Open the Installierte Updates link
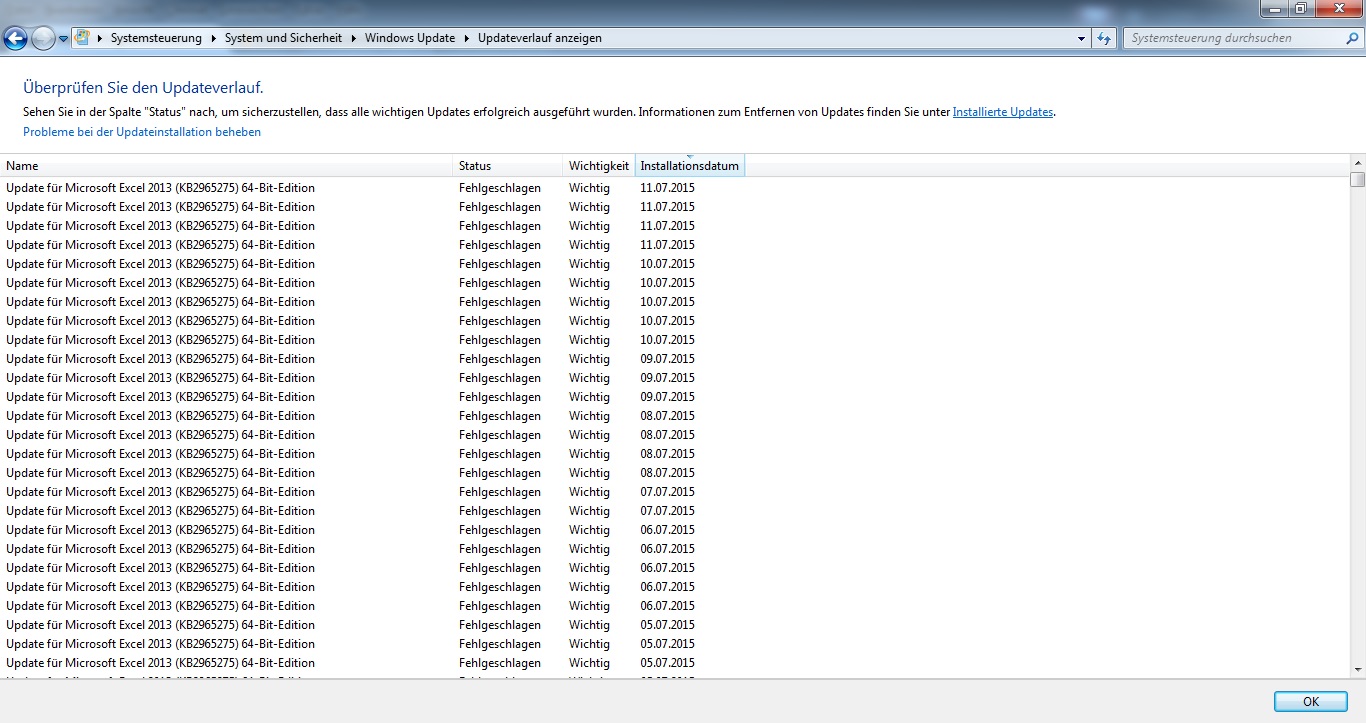The height and width of the screenshot is (723, 1366). (1003, 112)
